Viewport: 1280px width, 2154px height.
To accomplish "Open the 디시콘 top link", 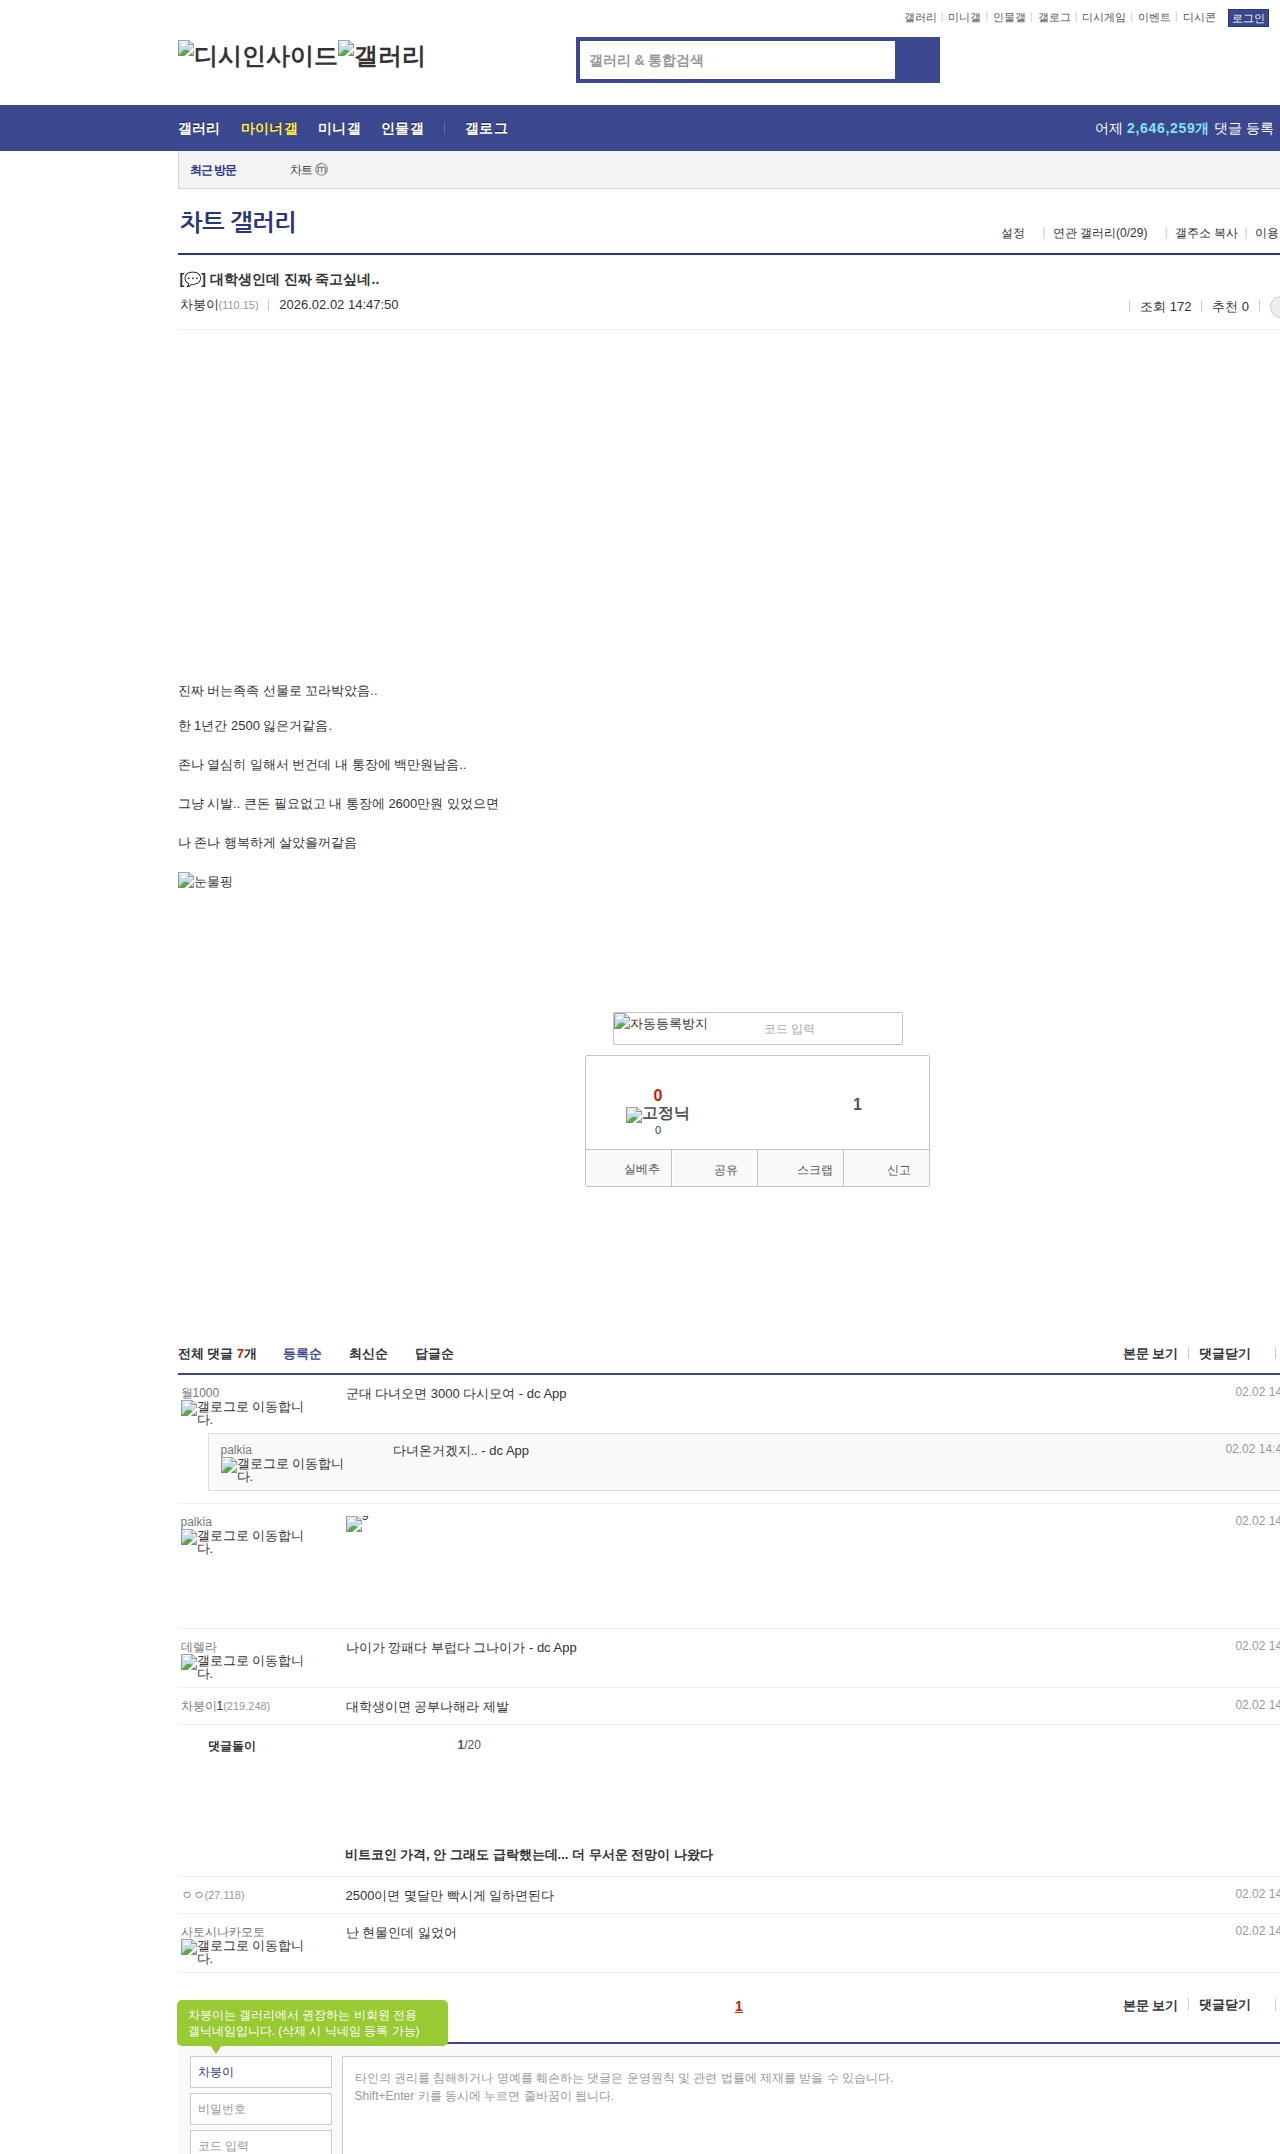I will pyautogui.click(x=1199, y=18).
